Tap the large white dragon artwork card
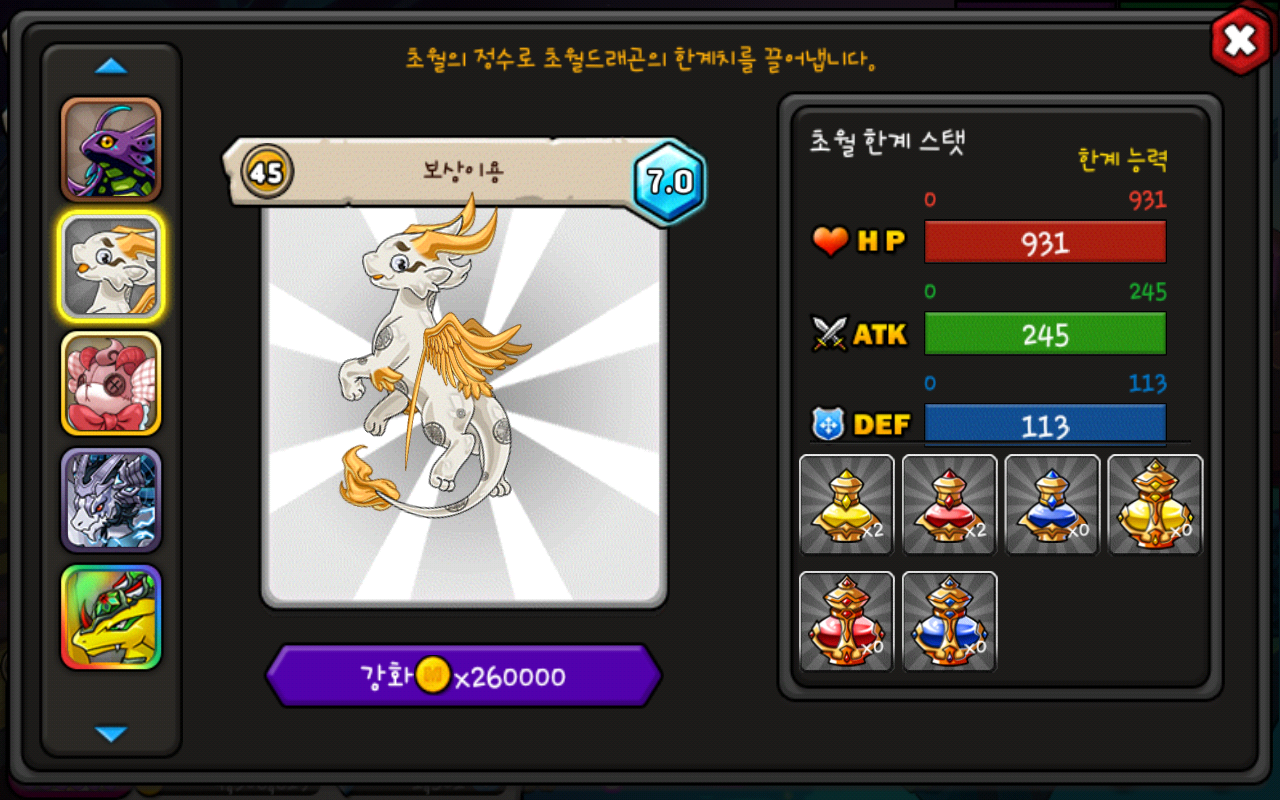The width and height of the screenshot is (1280, 800). (x=464, y=403)
